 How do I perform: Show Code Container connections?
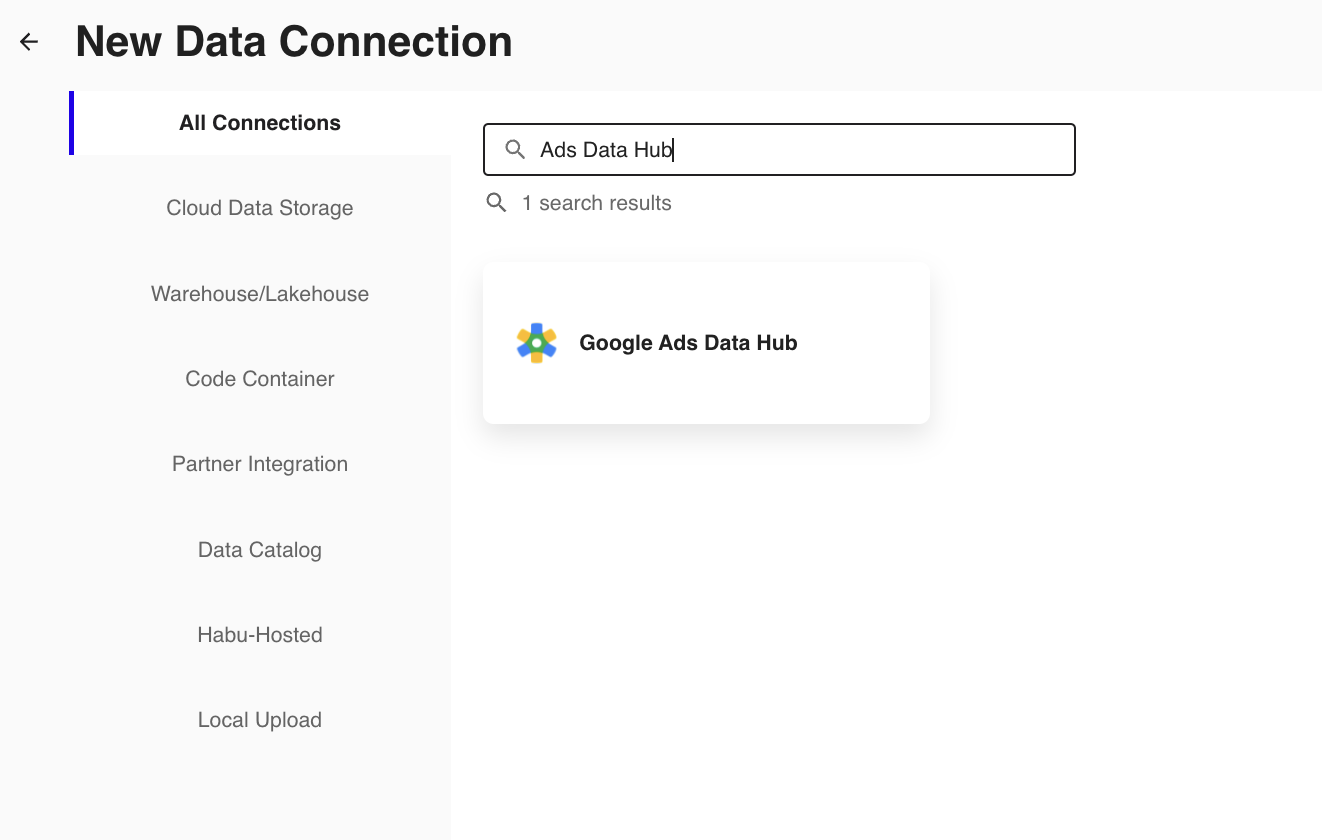260,379
